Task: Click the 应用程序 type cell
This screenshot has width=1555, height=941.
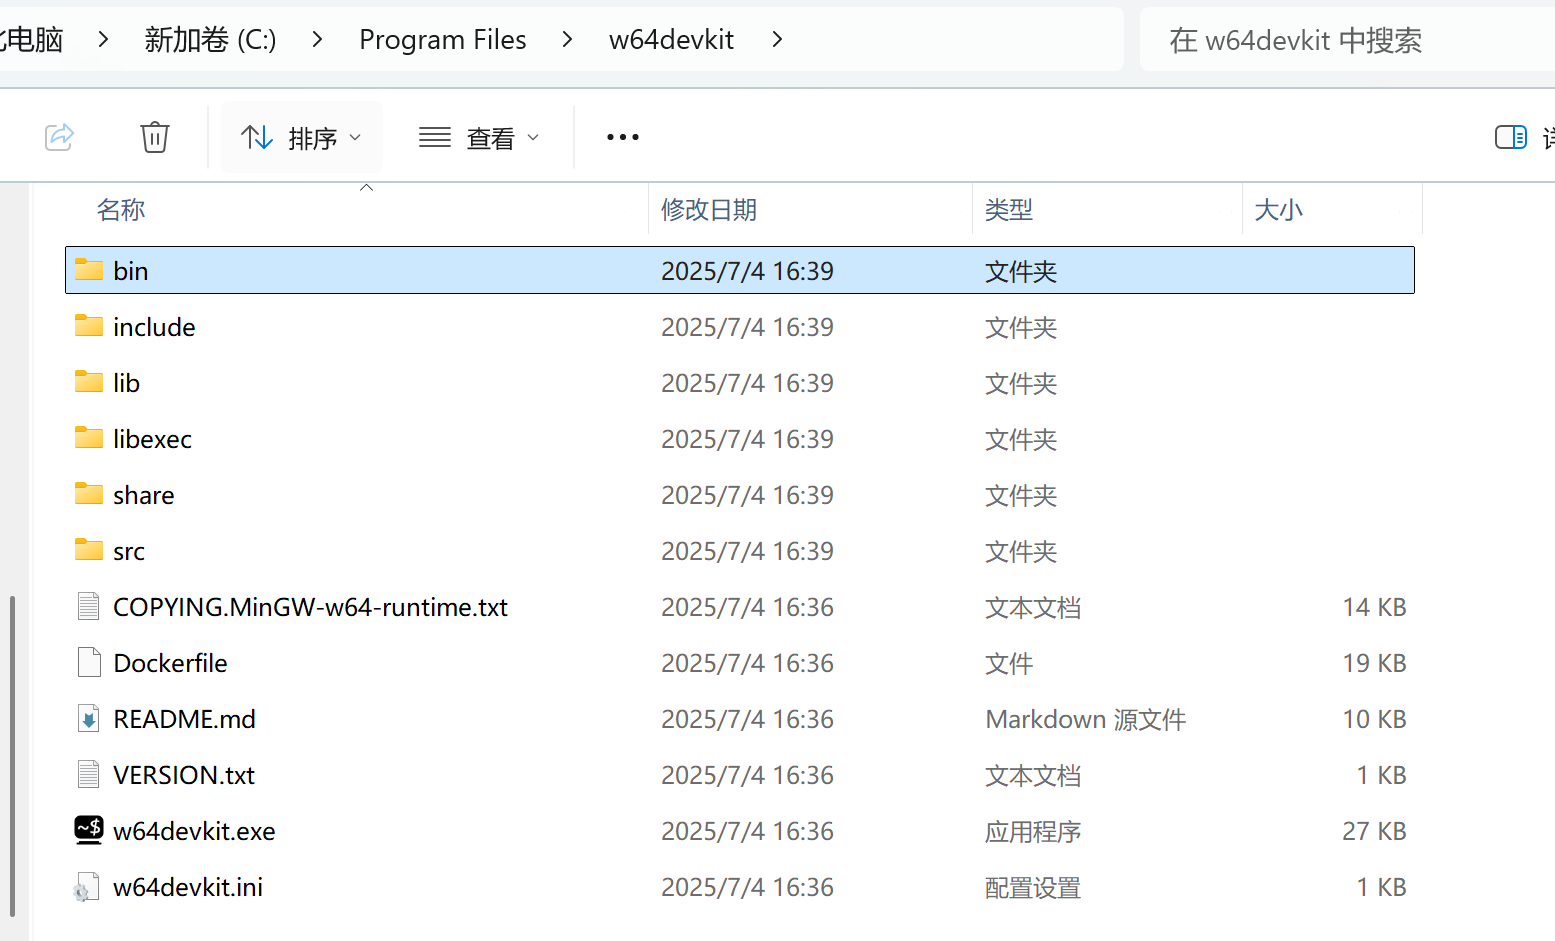Action: [x=1033, y=832]
